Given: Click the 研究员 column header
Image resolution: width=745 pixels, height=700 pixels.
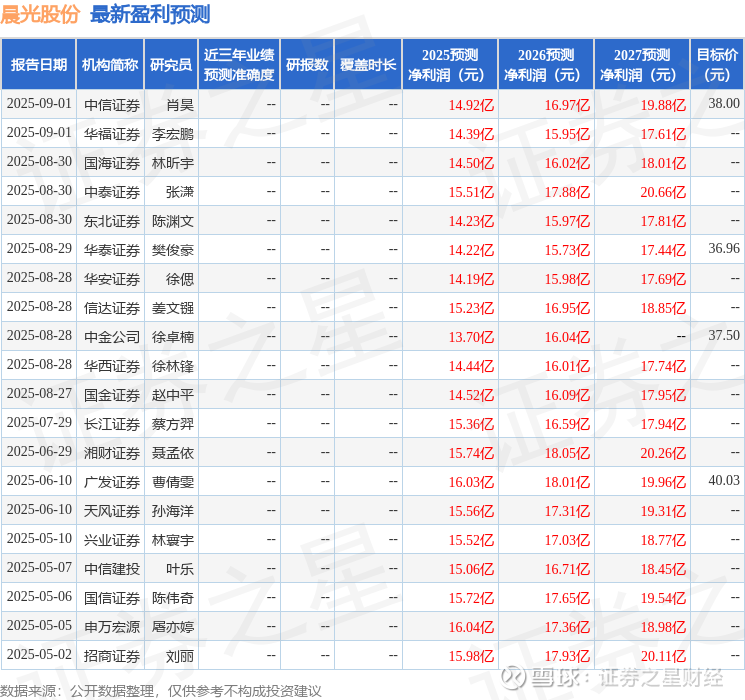Looking at the screenshot, I should tap(171, 65).
